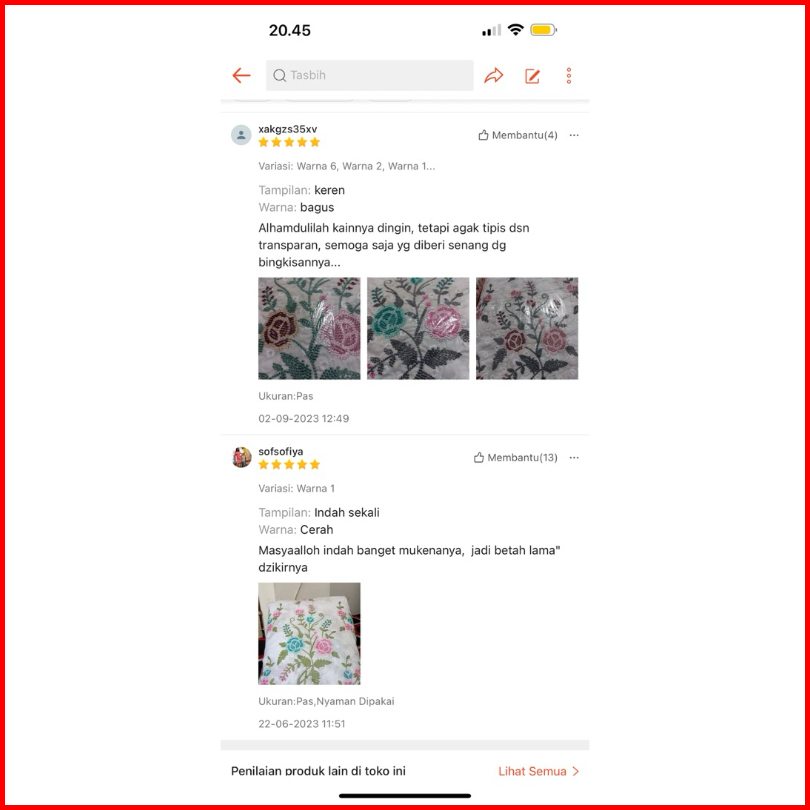Open sofsofiya's profile picture
810x810 pixels.
click(241, 457)
